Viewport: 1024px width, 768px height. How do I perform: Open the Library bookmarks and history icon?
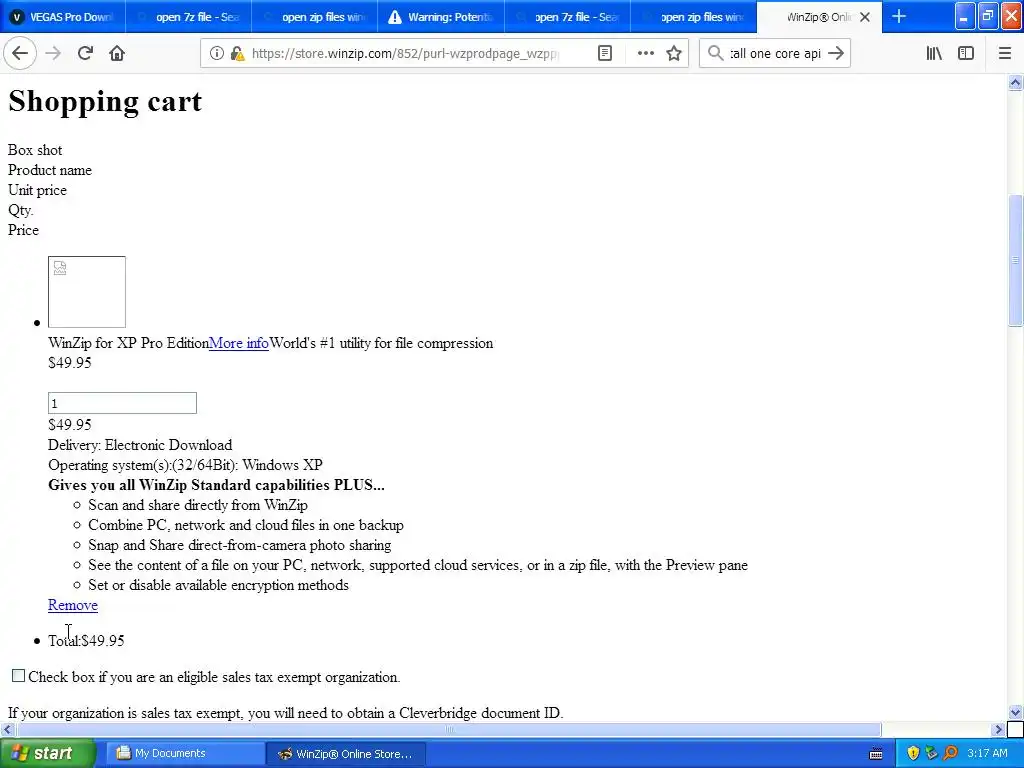point(934,53)
